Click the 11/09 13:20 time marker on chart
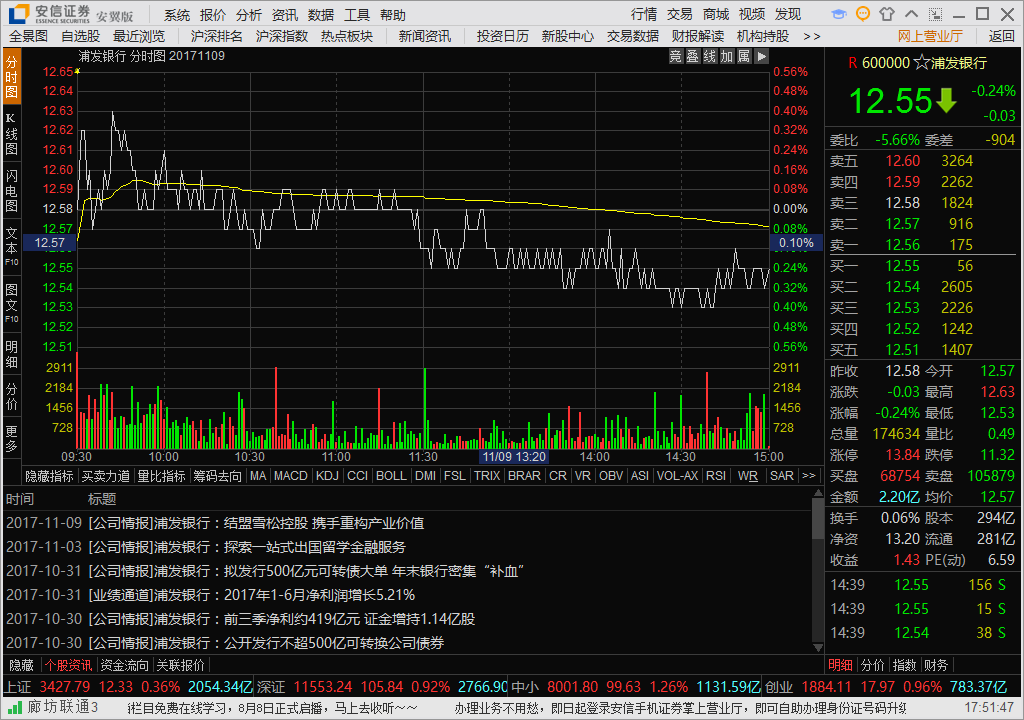1024x720 pixels. tap(514, 457)
